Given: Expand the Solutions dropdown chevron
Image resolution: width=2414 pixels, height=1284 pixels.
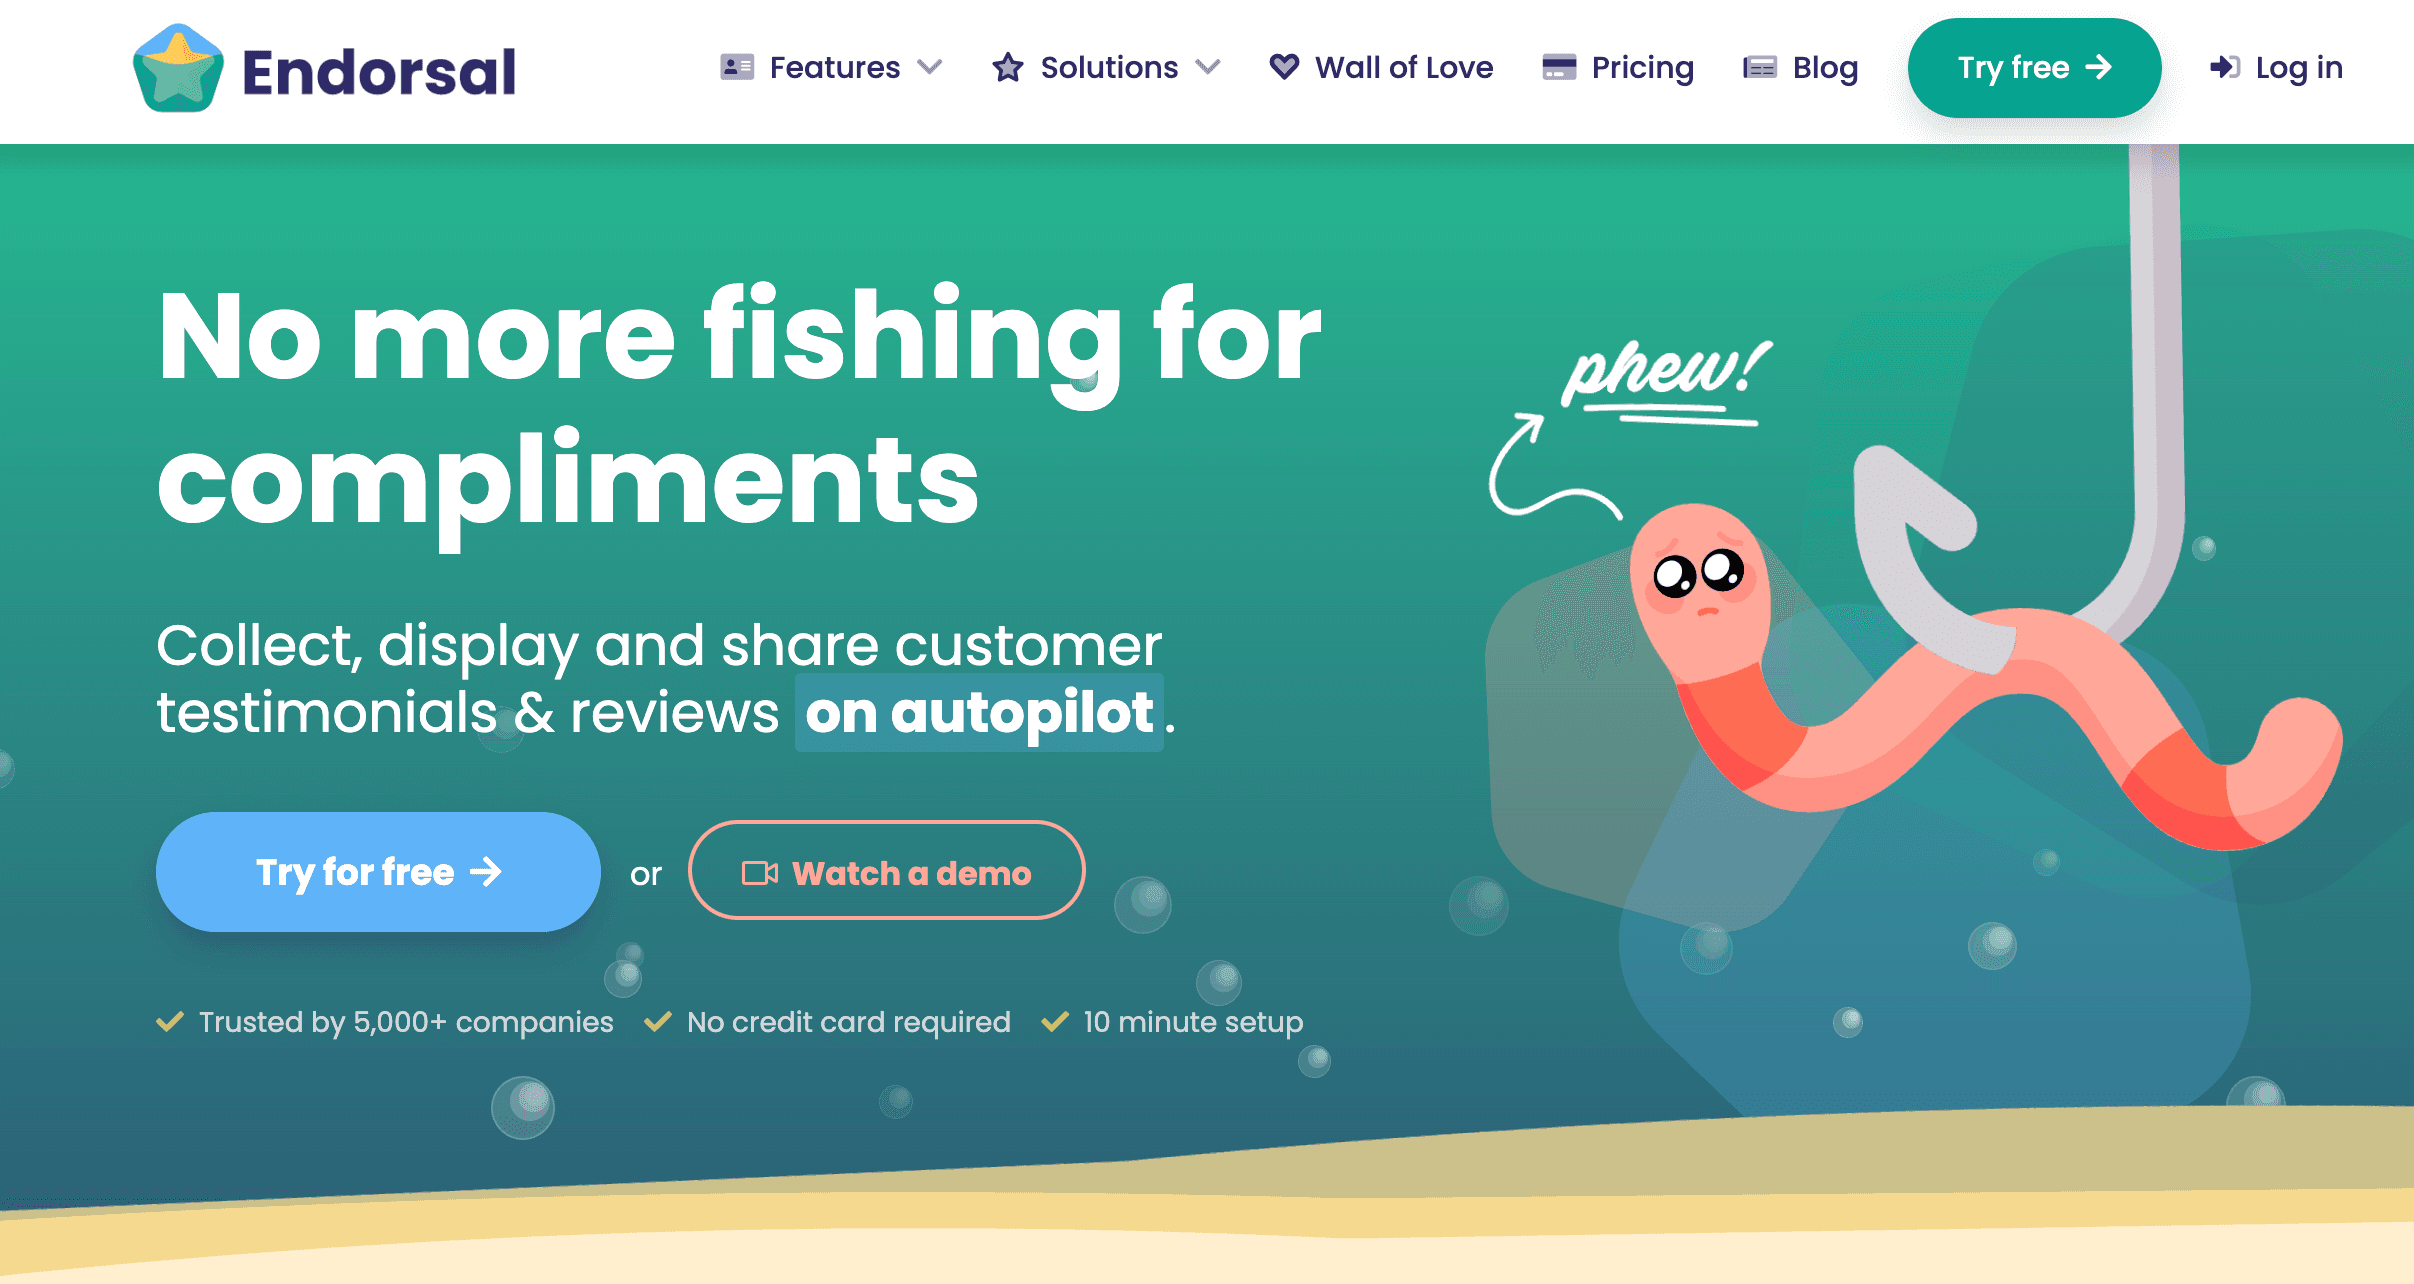Looking at the screenshot, I should pyautogui.click(x=1208, y=67).
